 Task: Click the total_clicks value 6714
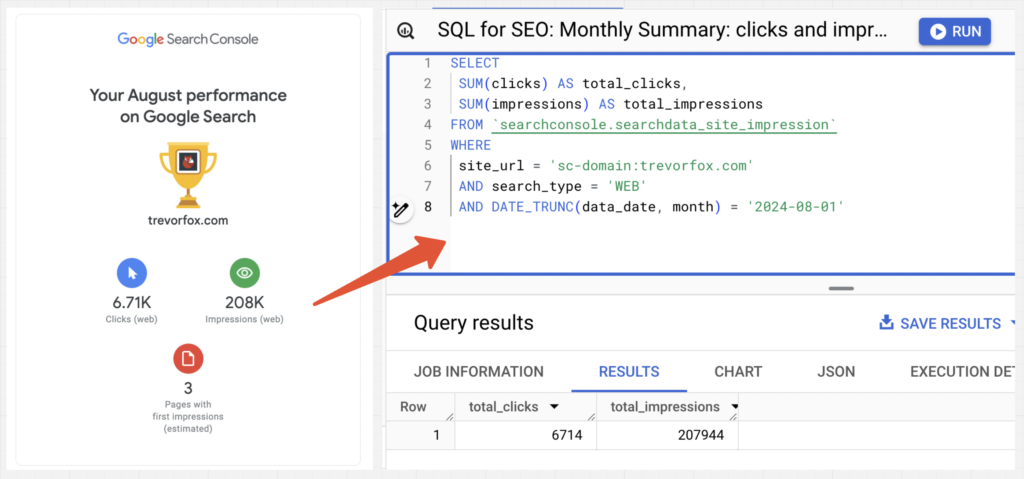pyautogui.click(x=566, y=435)
